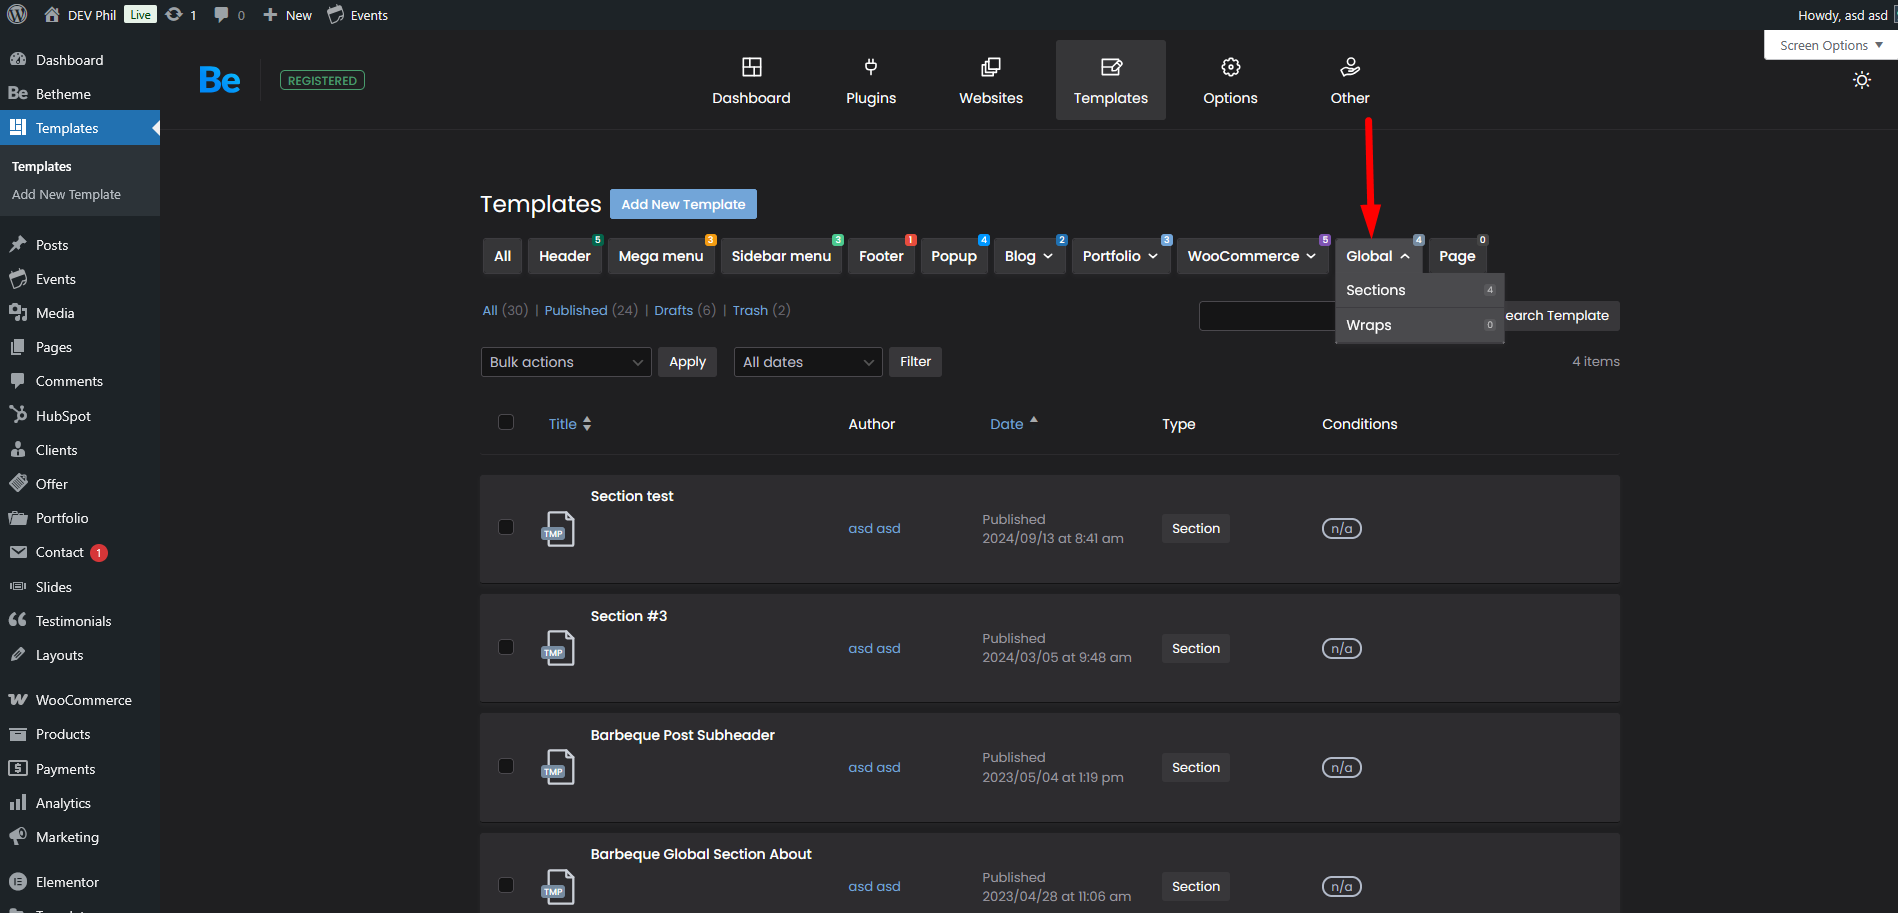
Task: Click the TMP file icon for Section #3
Action: 558,648
